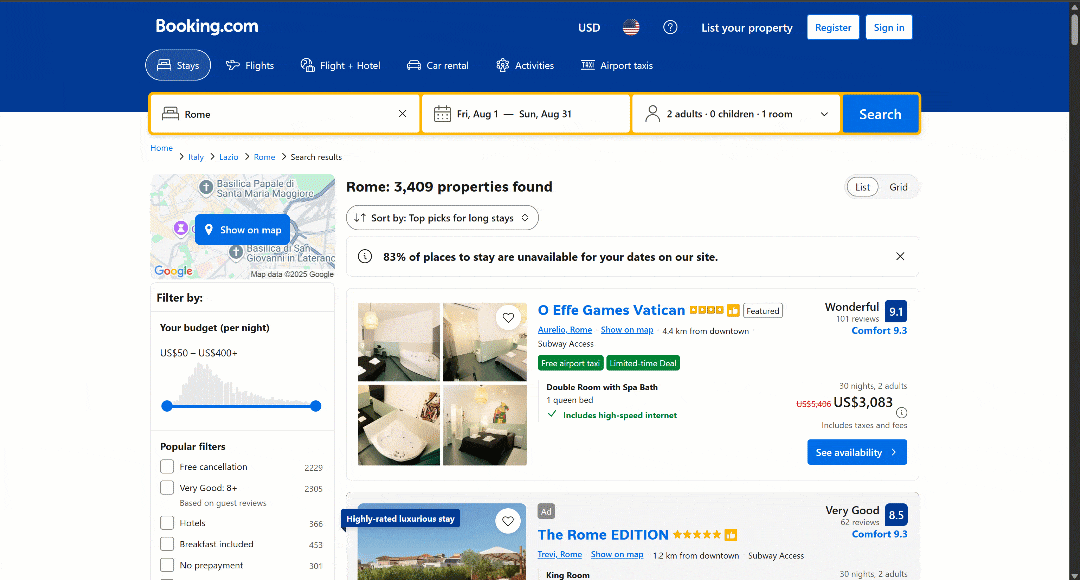Click the thumbs-up icon beside Rome EDITION stars

(x=731, y=535)
